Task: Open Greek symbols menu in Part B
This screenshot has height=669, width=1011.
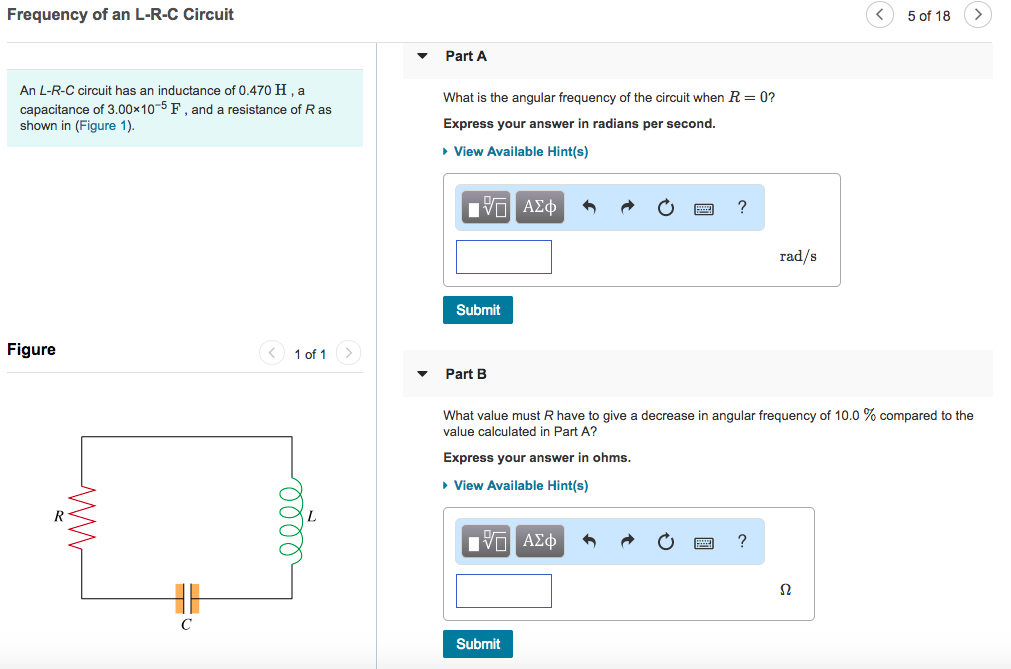Action: coord(539,541)
